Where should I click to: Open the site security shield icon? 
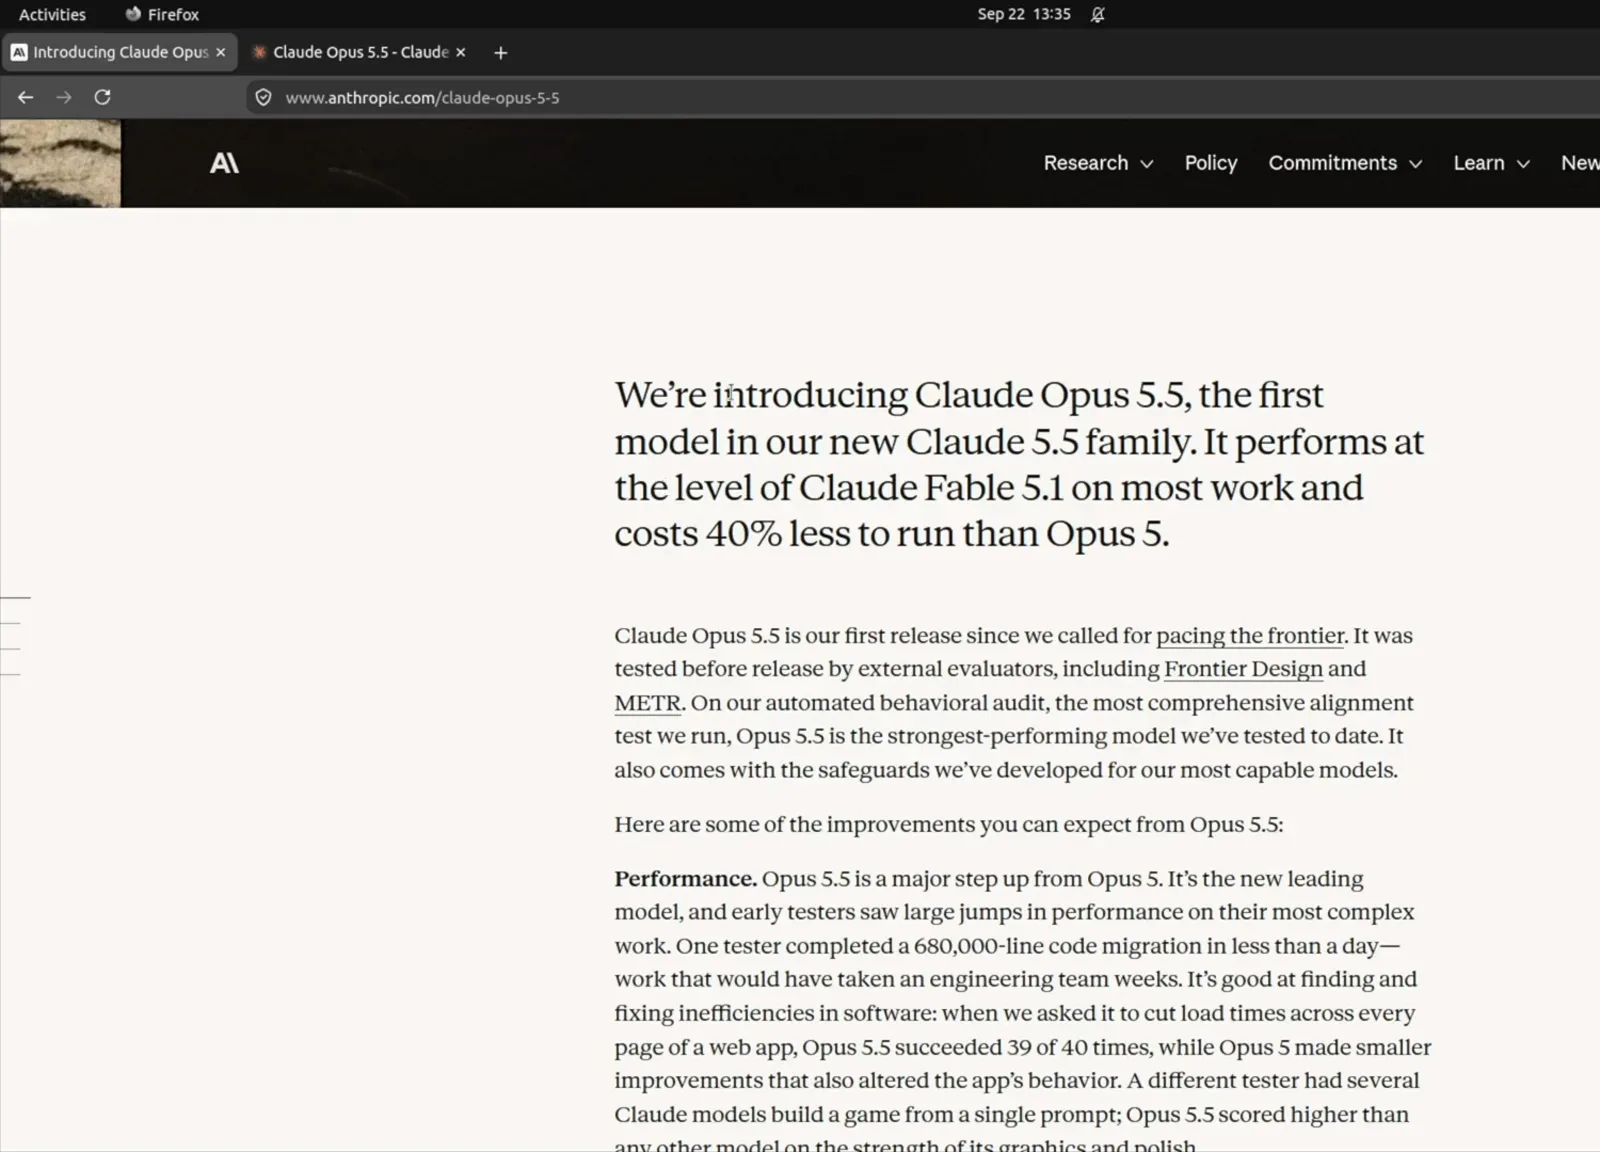tap(263, 97)
